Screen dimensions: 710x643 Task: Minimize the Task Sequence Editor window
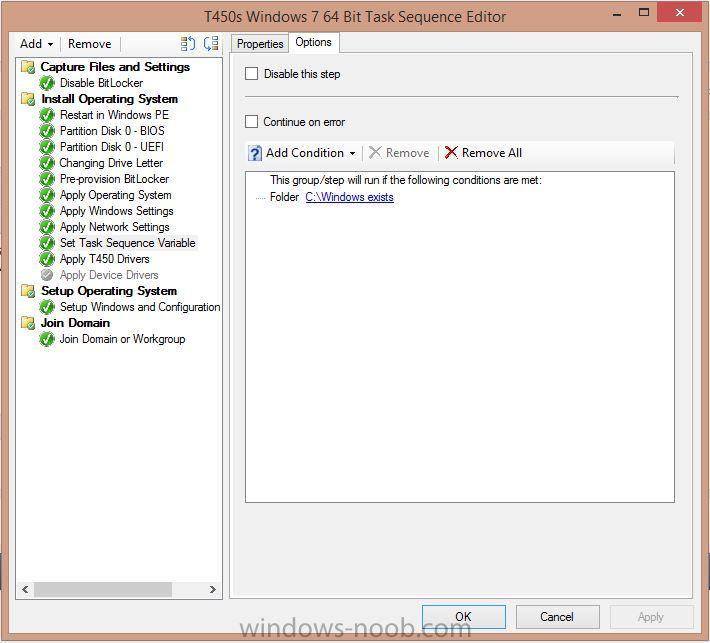click(617, 14)
